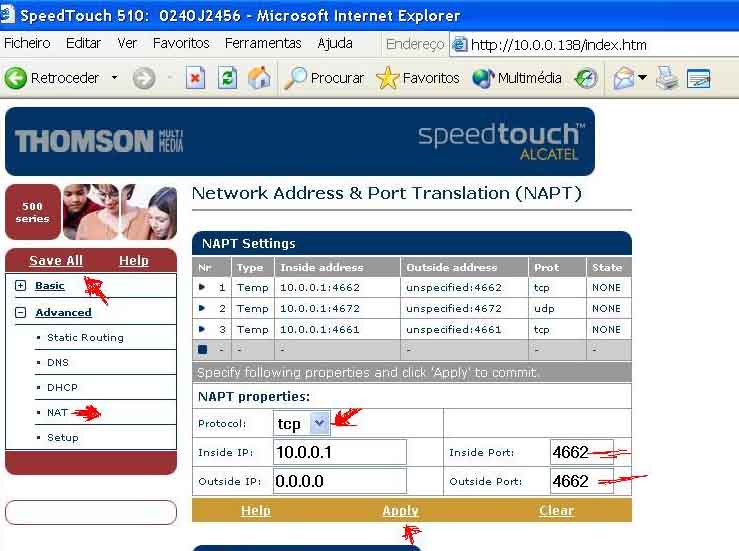Click the Save All link
The width and height of the screenshot is (739, 551).
pos(56,261)
